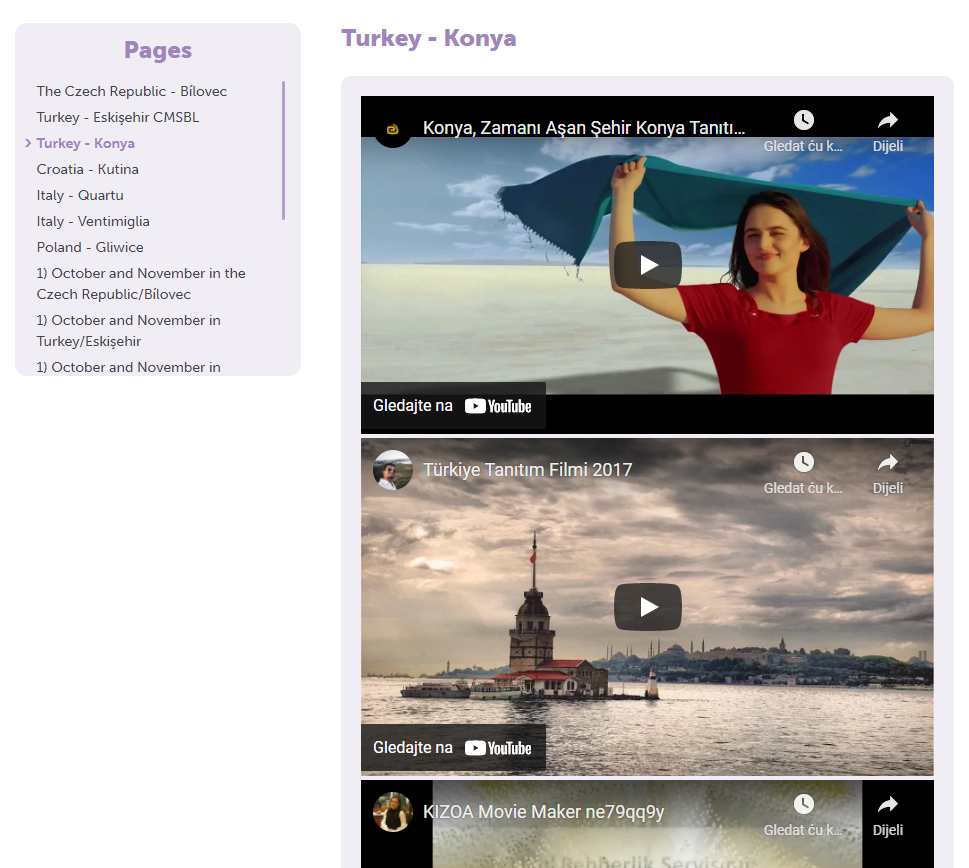Open channel avatar of Türkiye Tanıtım Filmi video

click(x=392, y=470)
